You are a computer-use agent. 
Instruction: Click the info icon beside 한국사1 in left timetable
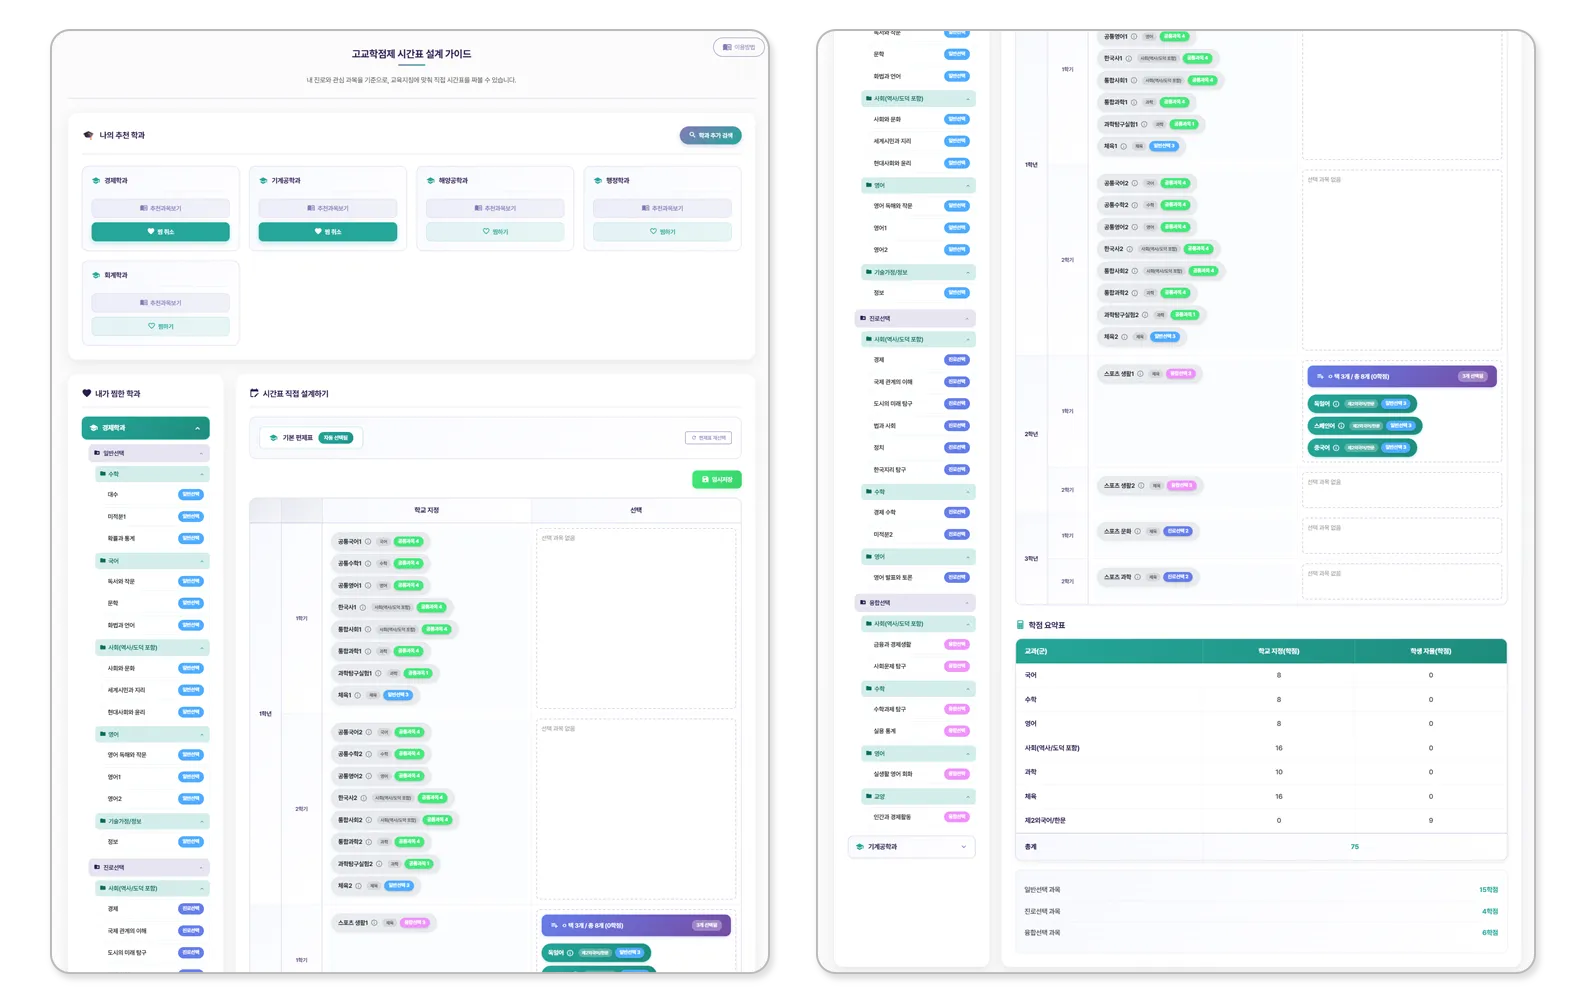coord(363,607)
